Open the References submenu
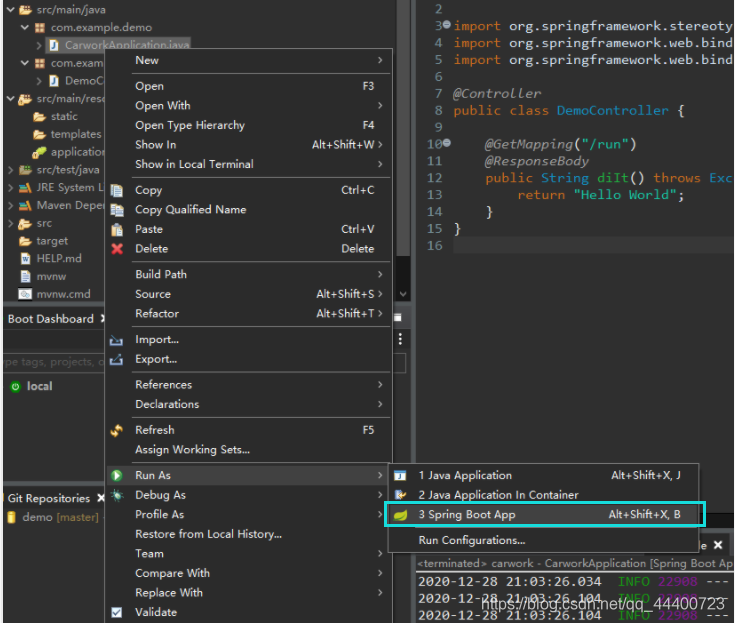 point(249,385)
